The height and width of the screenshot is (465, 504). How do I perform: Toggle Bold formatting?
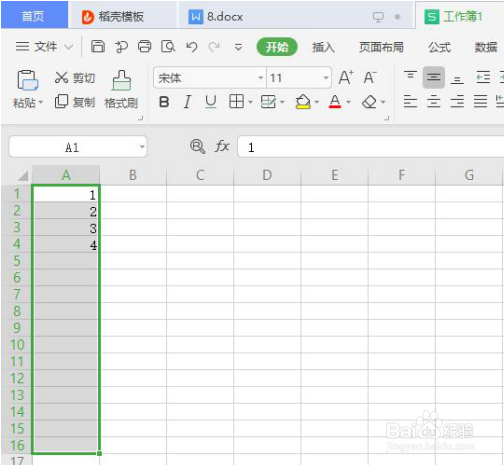pos(164,102)
